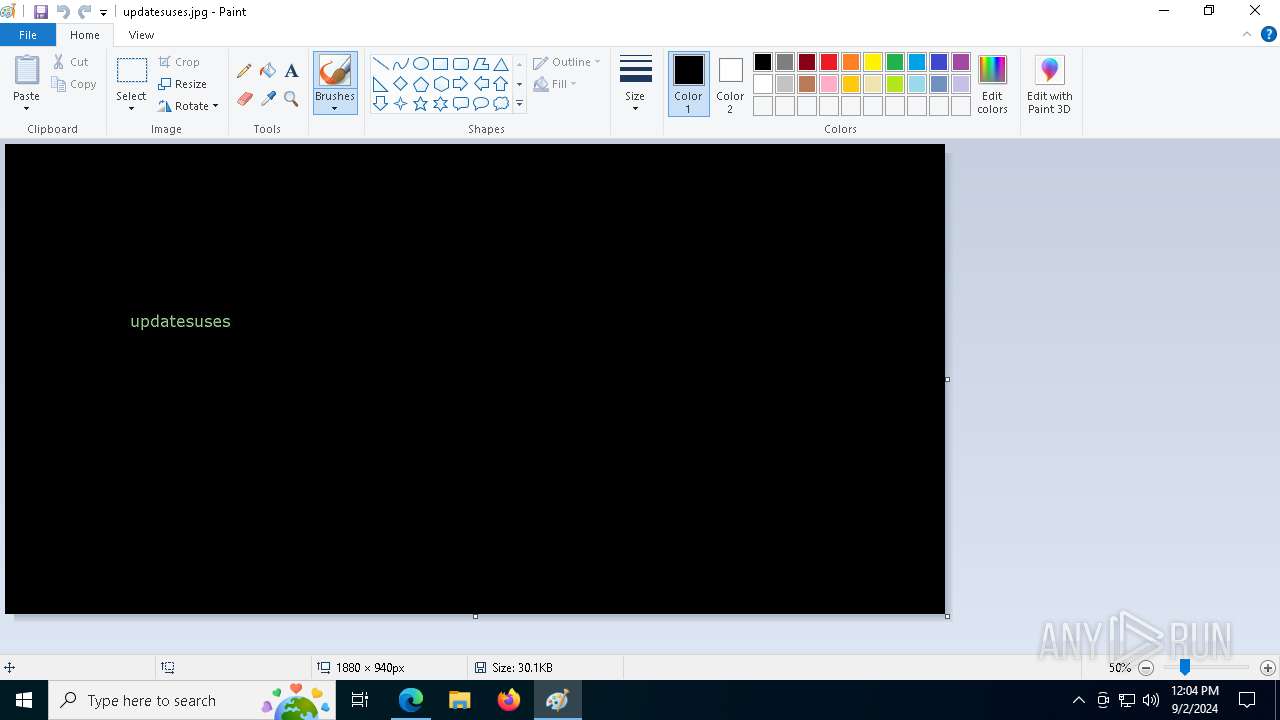Open the shape Outline dropdown
Screen dimensions: 1280x720
click(x=567, y=62)
